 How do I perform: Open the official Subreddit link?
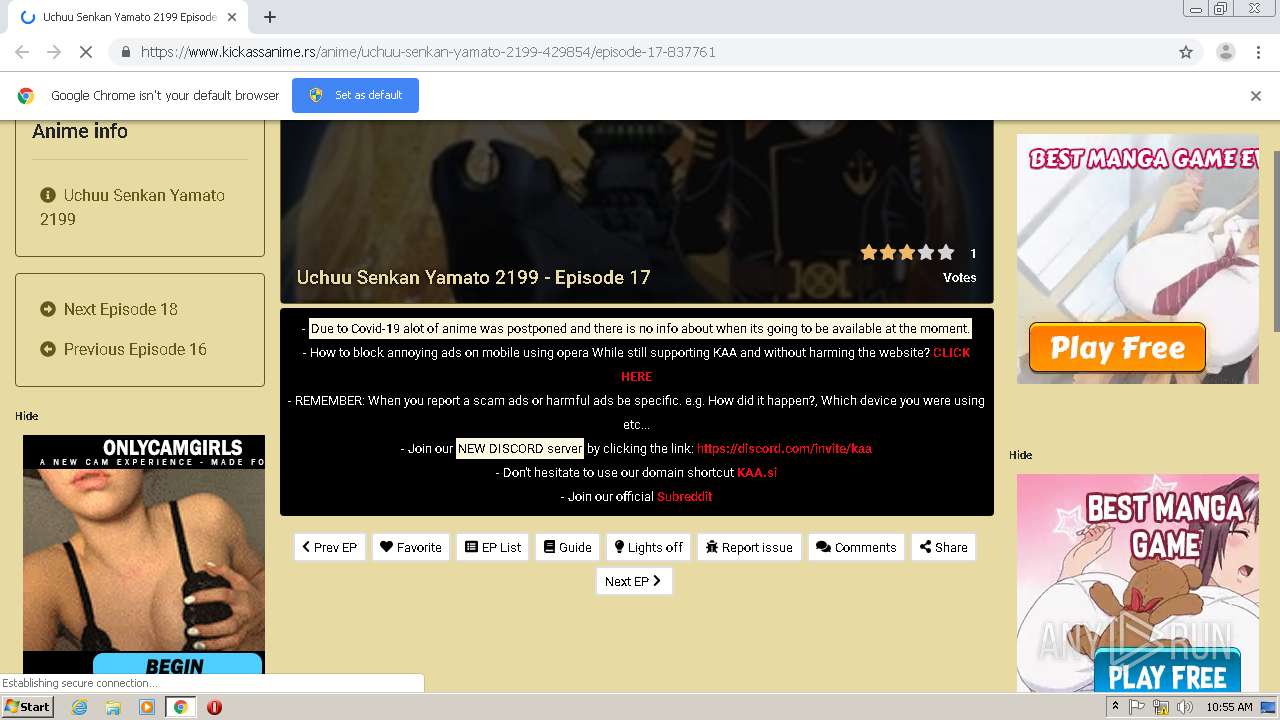(684, 497)
